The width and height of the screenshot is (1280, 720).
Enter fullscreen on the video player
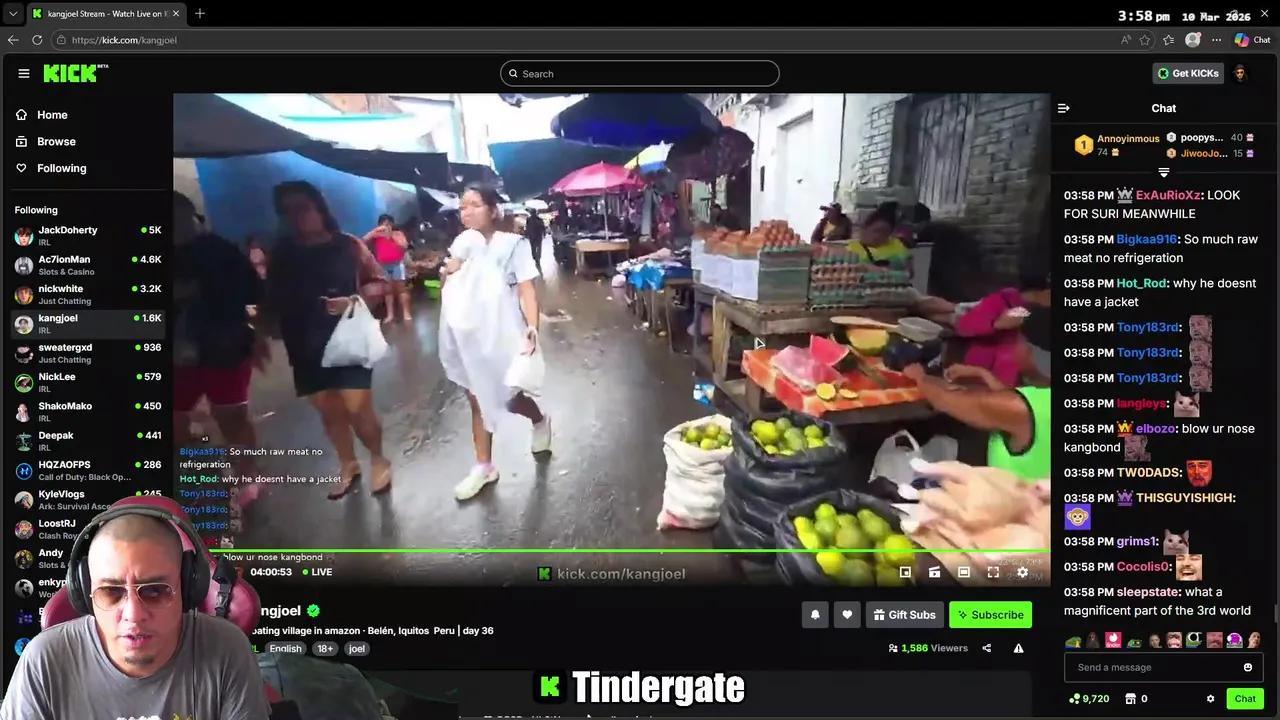coord(993,572)
